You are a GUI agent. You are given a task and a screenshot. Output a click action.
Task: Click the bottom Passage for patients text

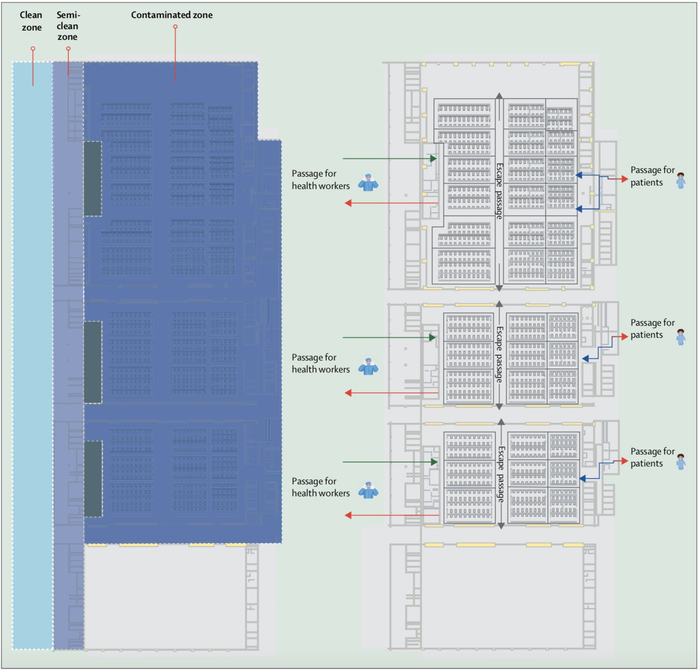point(652,457)
